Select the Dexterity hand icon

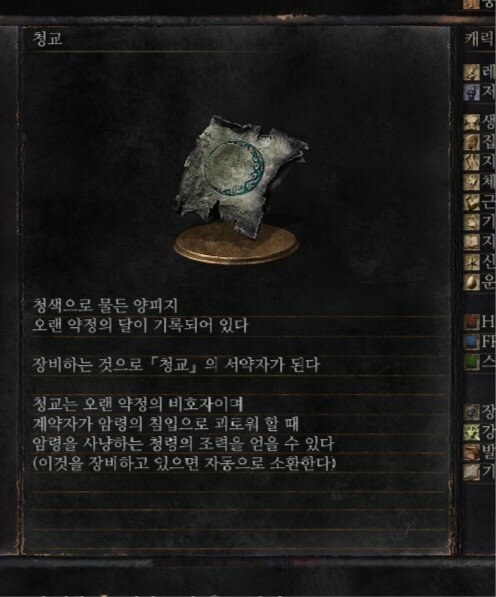(x=472, y=222)
